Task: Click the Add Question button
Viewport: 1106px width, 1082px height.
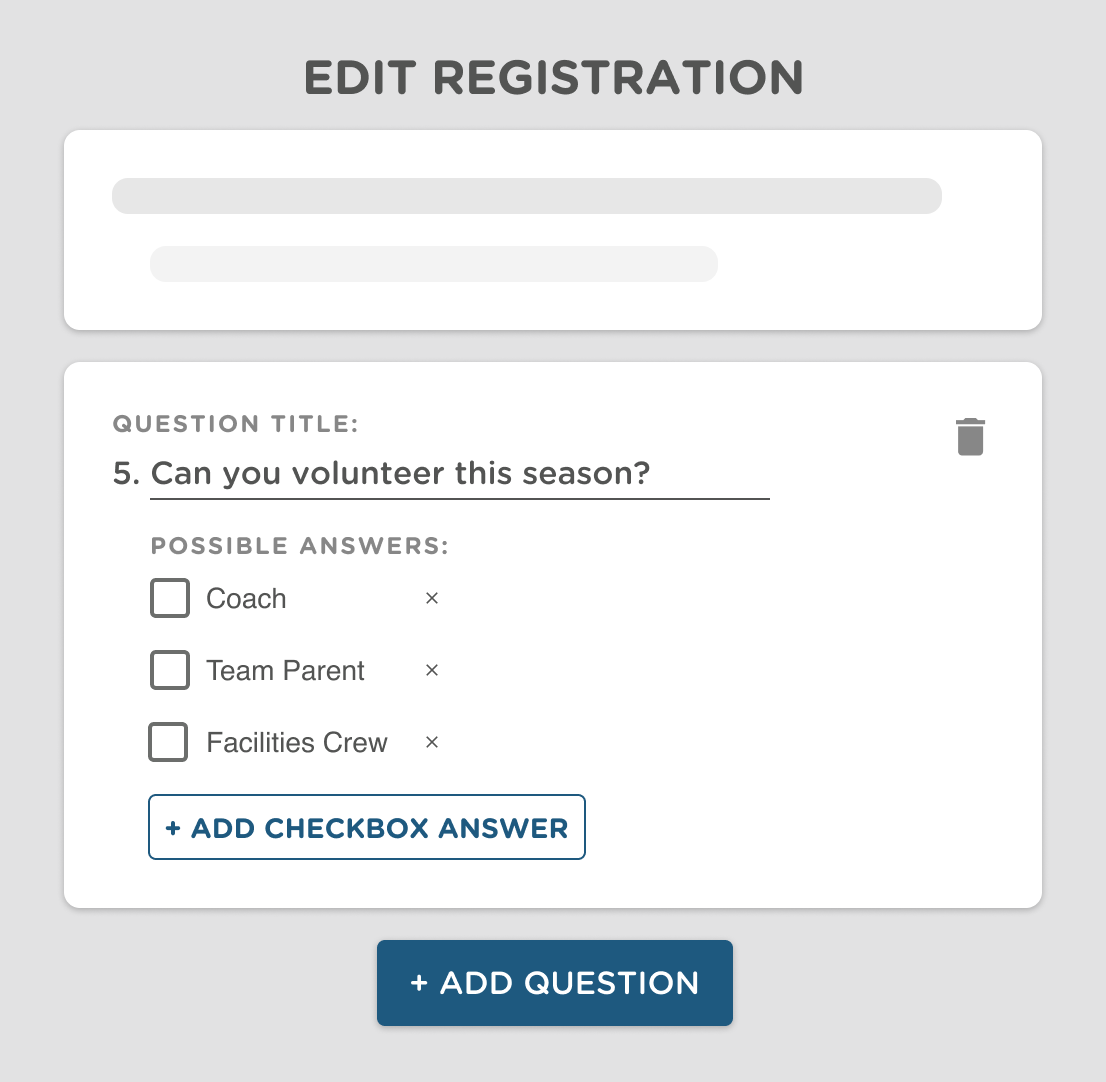Action: 554,983
